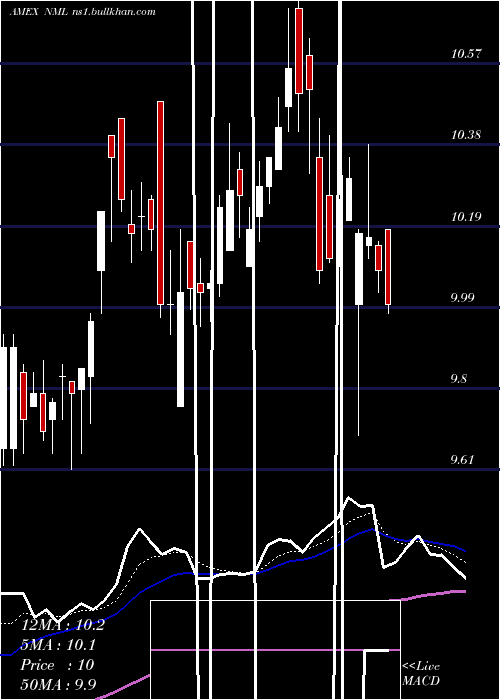The width and height of the screenshot is (500, 700).
Task: Click the 9.8 price level label
Action: [459, 379]
